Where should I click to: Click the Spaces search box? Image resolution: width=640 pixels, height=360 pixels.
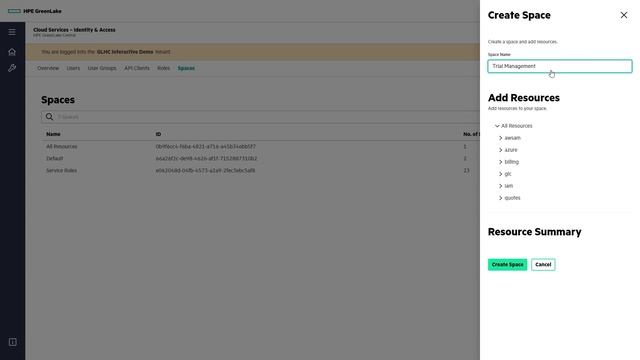click(x=260, y=117)
